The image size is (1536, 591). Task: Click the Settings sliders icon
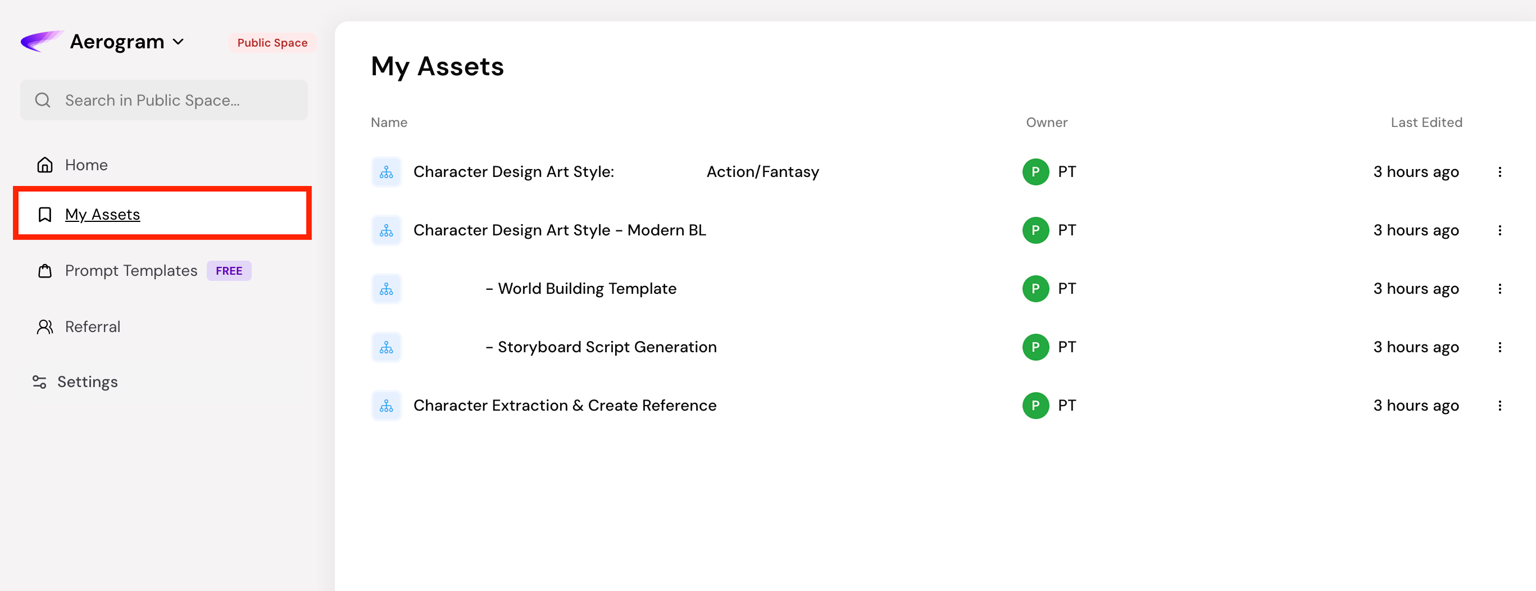(40, 382)
